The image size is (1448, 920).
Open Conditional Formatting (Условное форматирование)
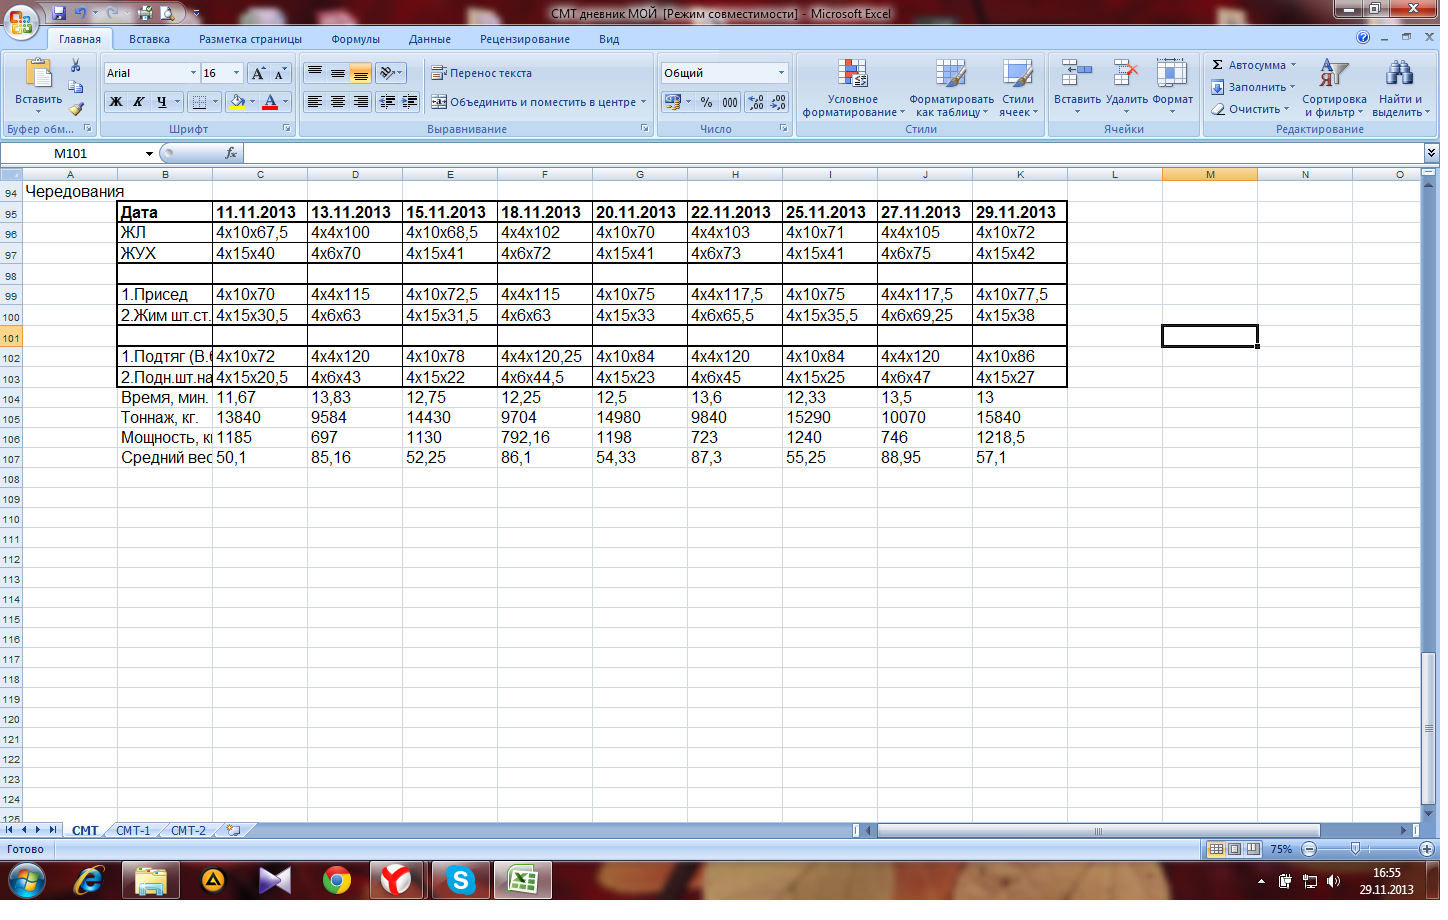click(852, 88)
